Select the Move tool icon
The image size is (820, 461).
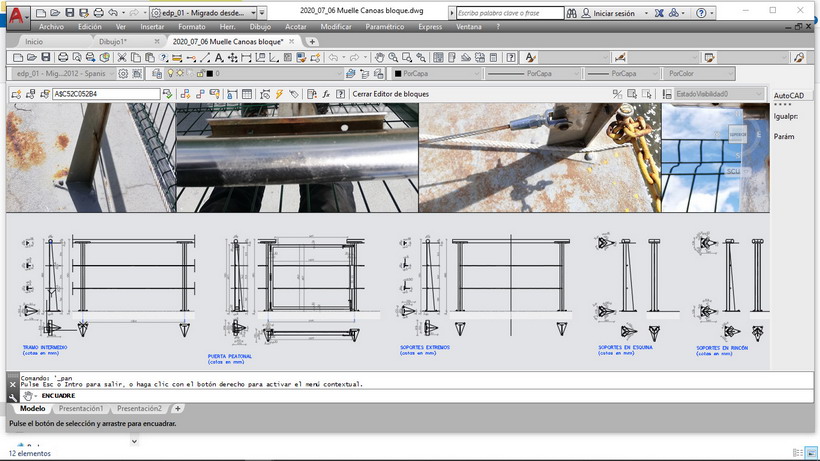coord(232,57)
